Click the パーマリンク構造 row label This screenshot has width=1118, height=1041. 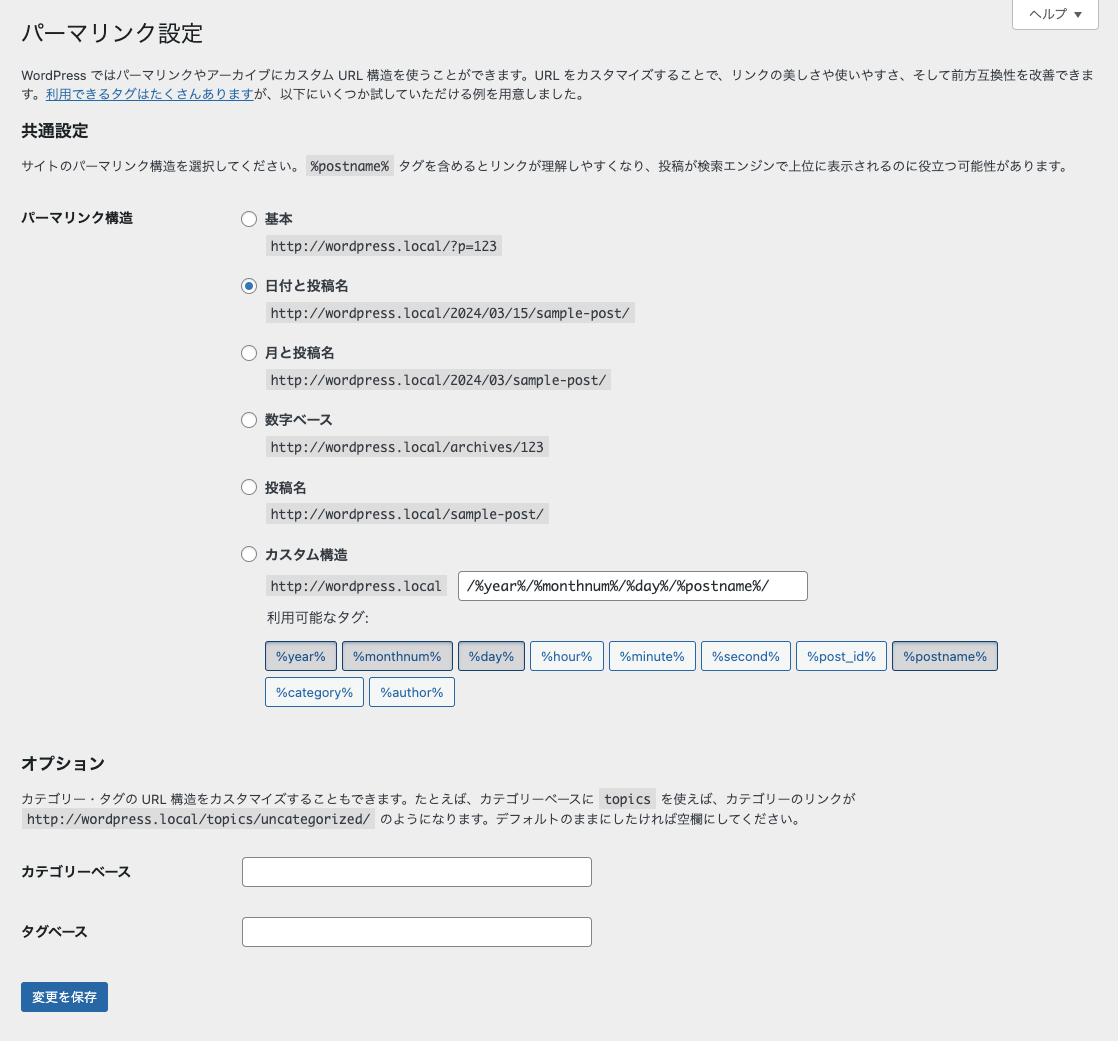(77, 218)
